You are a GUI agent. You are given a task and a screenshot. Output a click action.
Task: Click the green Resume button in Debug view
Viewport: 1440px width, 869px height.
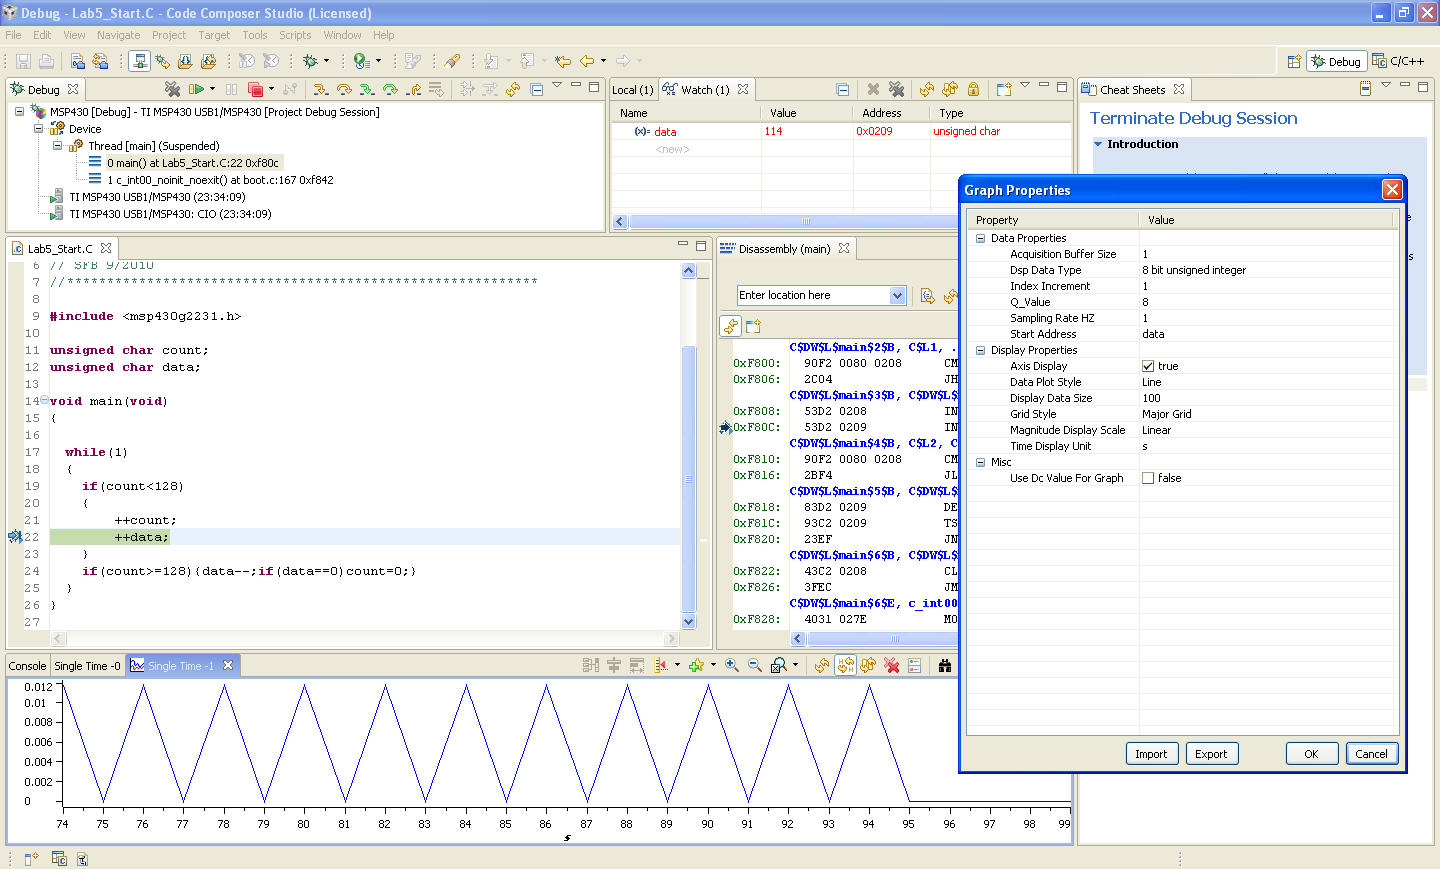[x=196, y=89]
